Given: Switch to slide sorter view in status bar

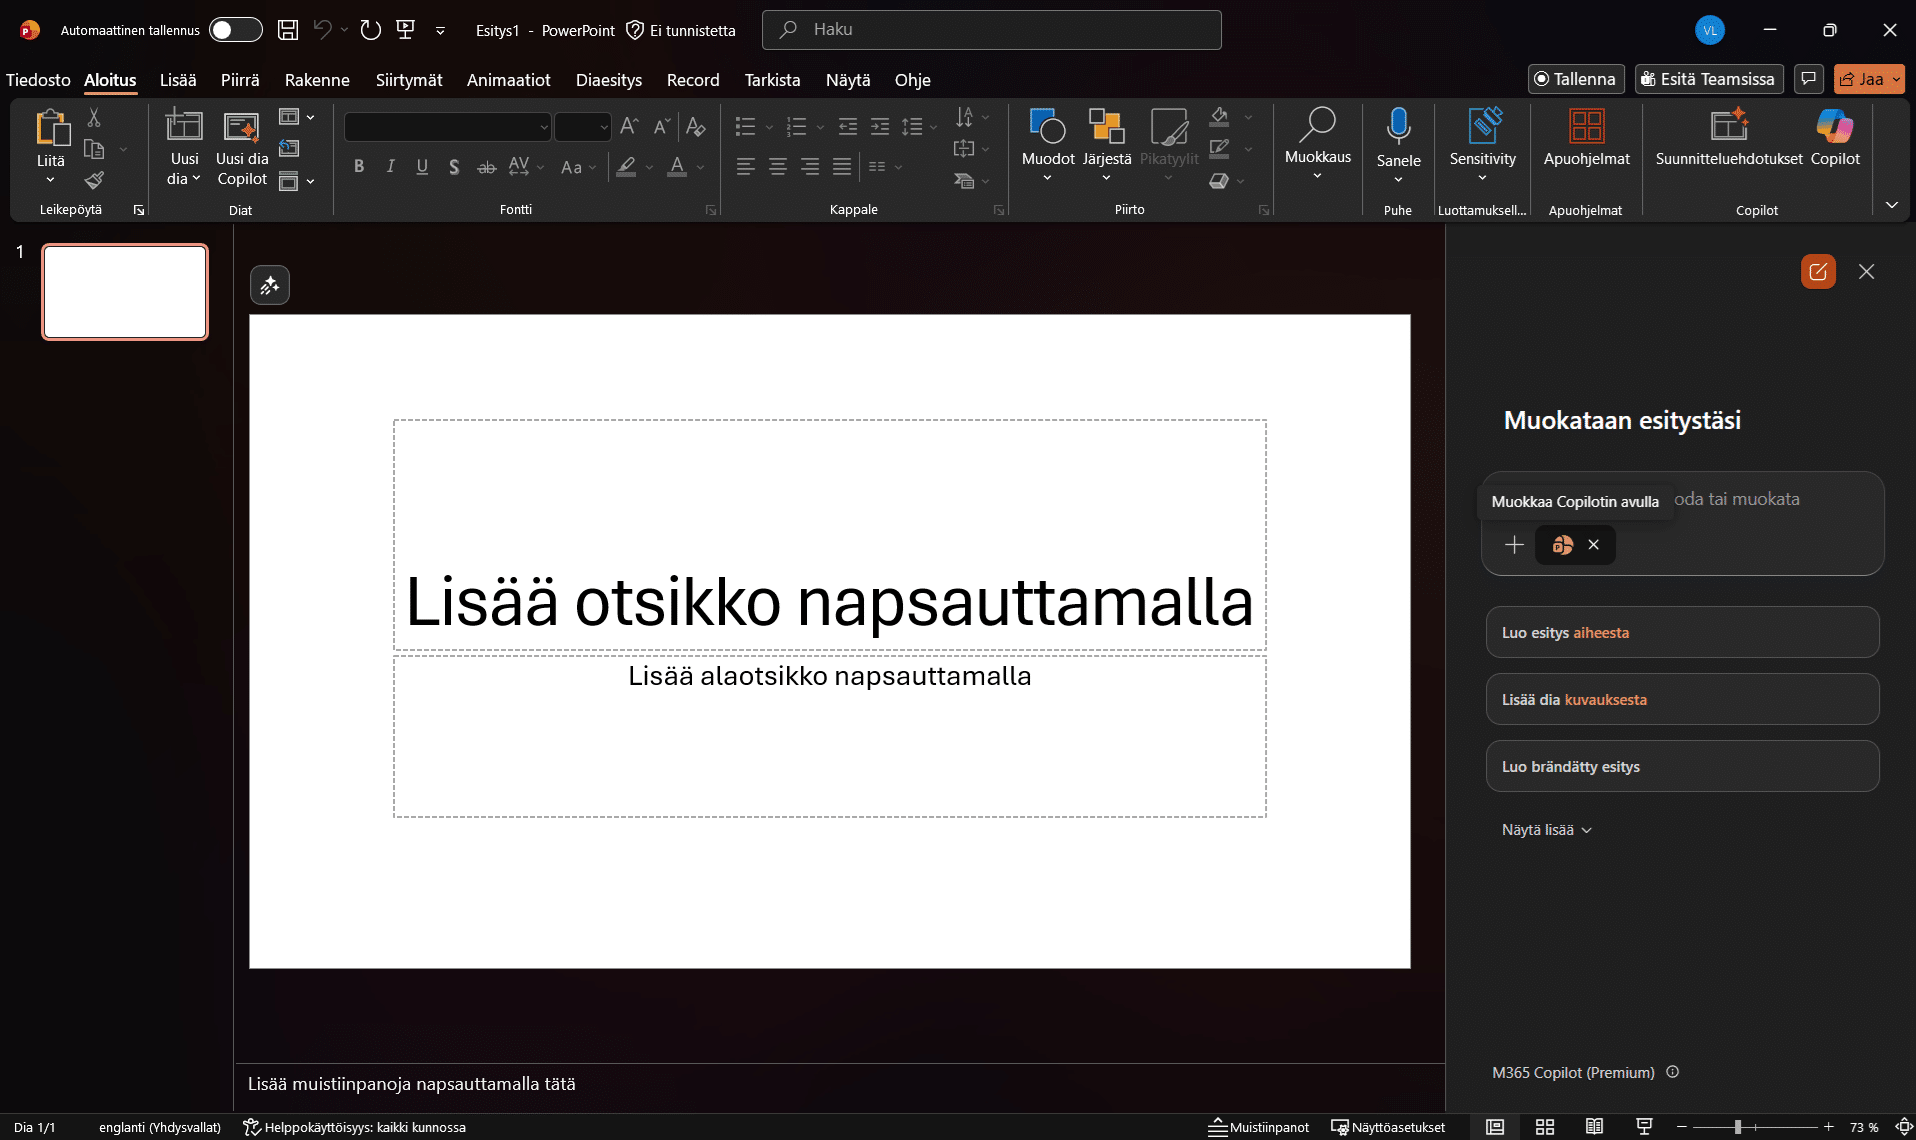Looking at the screenshot, I should point(1544,1127).
